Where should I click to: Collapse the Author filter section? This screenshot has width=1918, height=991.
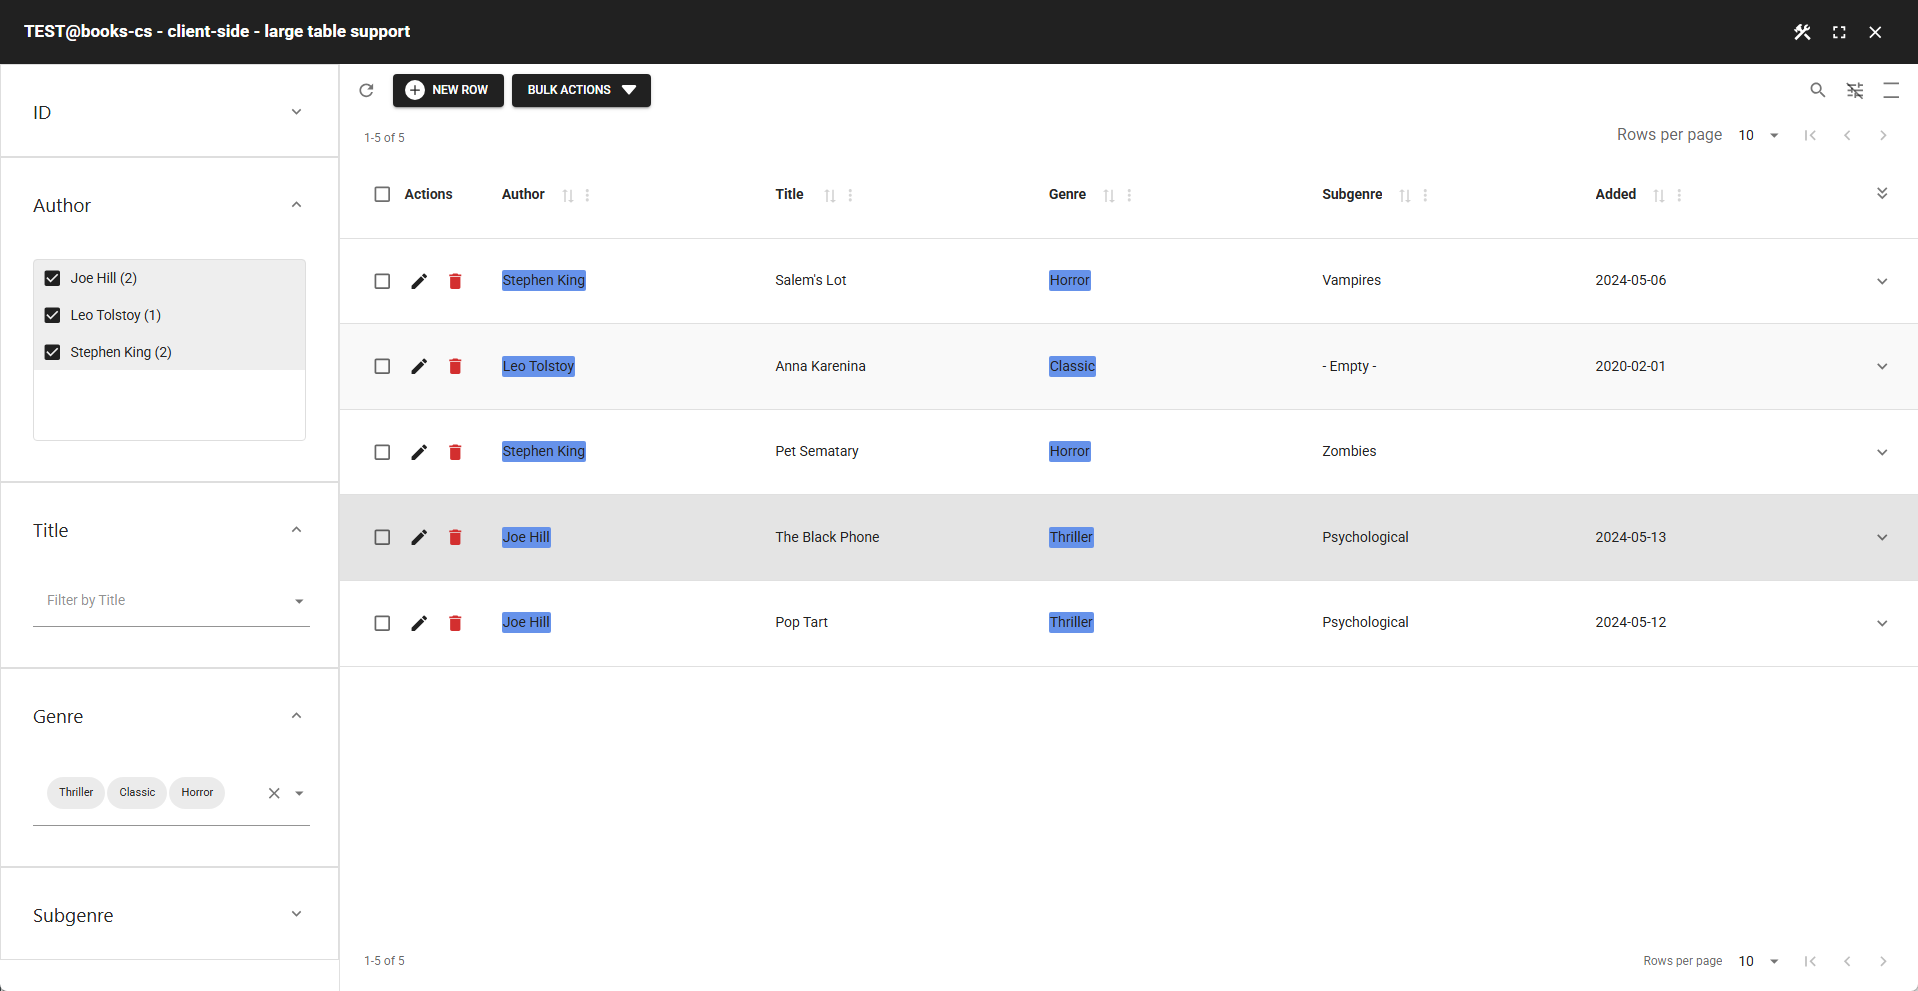(296, 204)
